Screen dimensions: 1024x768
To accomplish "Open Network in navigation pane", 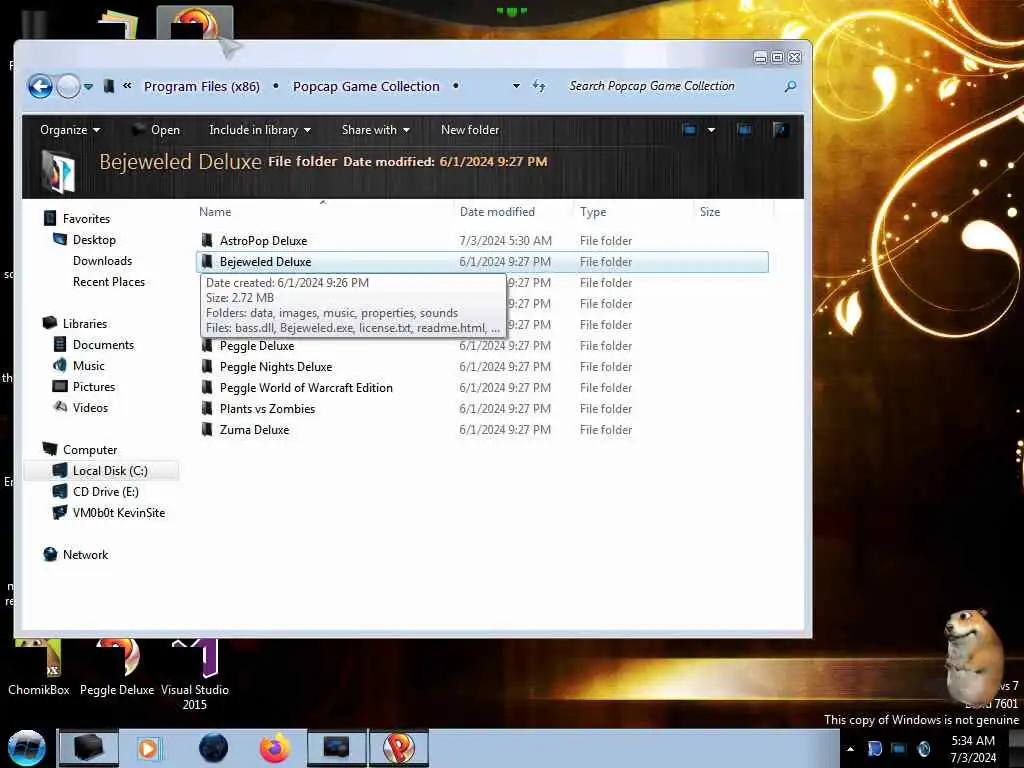I will point(85,554).
